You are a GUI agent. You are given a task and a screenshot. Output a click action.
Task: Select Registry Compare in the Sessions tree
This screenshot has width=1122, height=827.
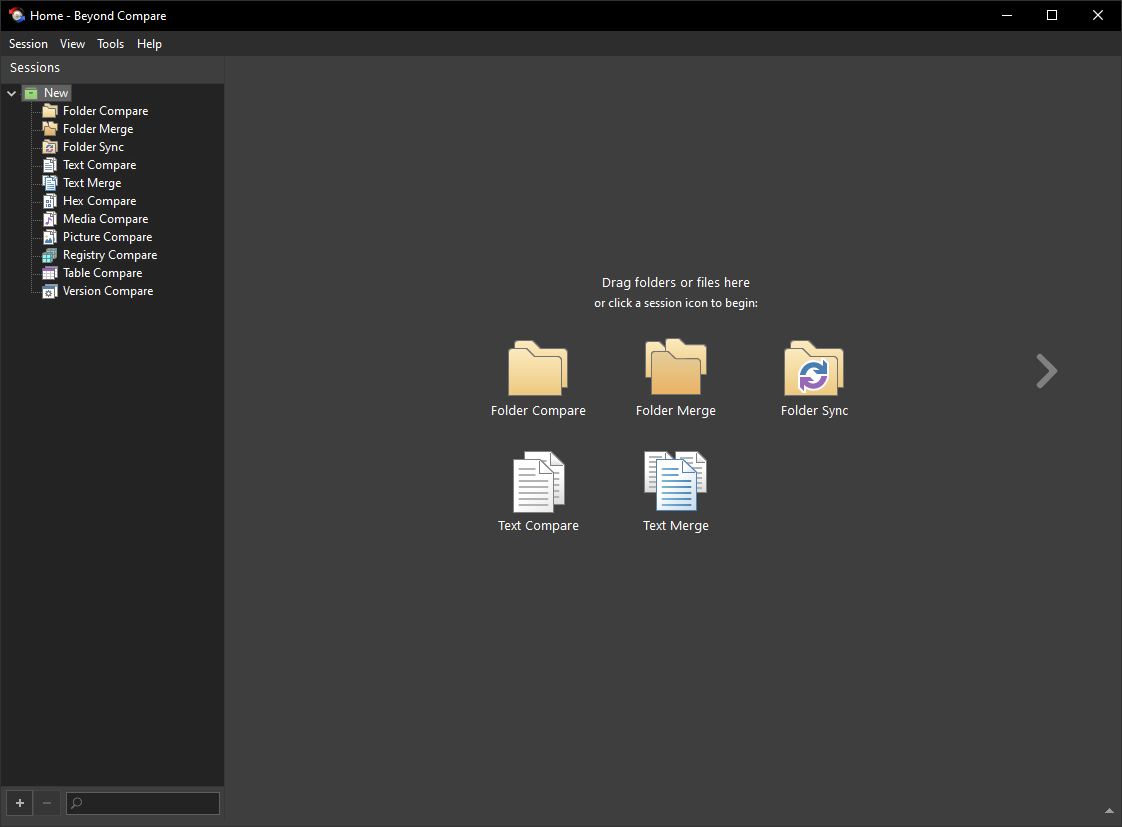tap(109, 255)
